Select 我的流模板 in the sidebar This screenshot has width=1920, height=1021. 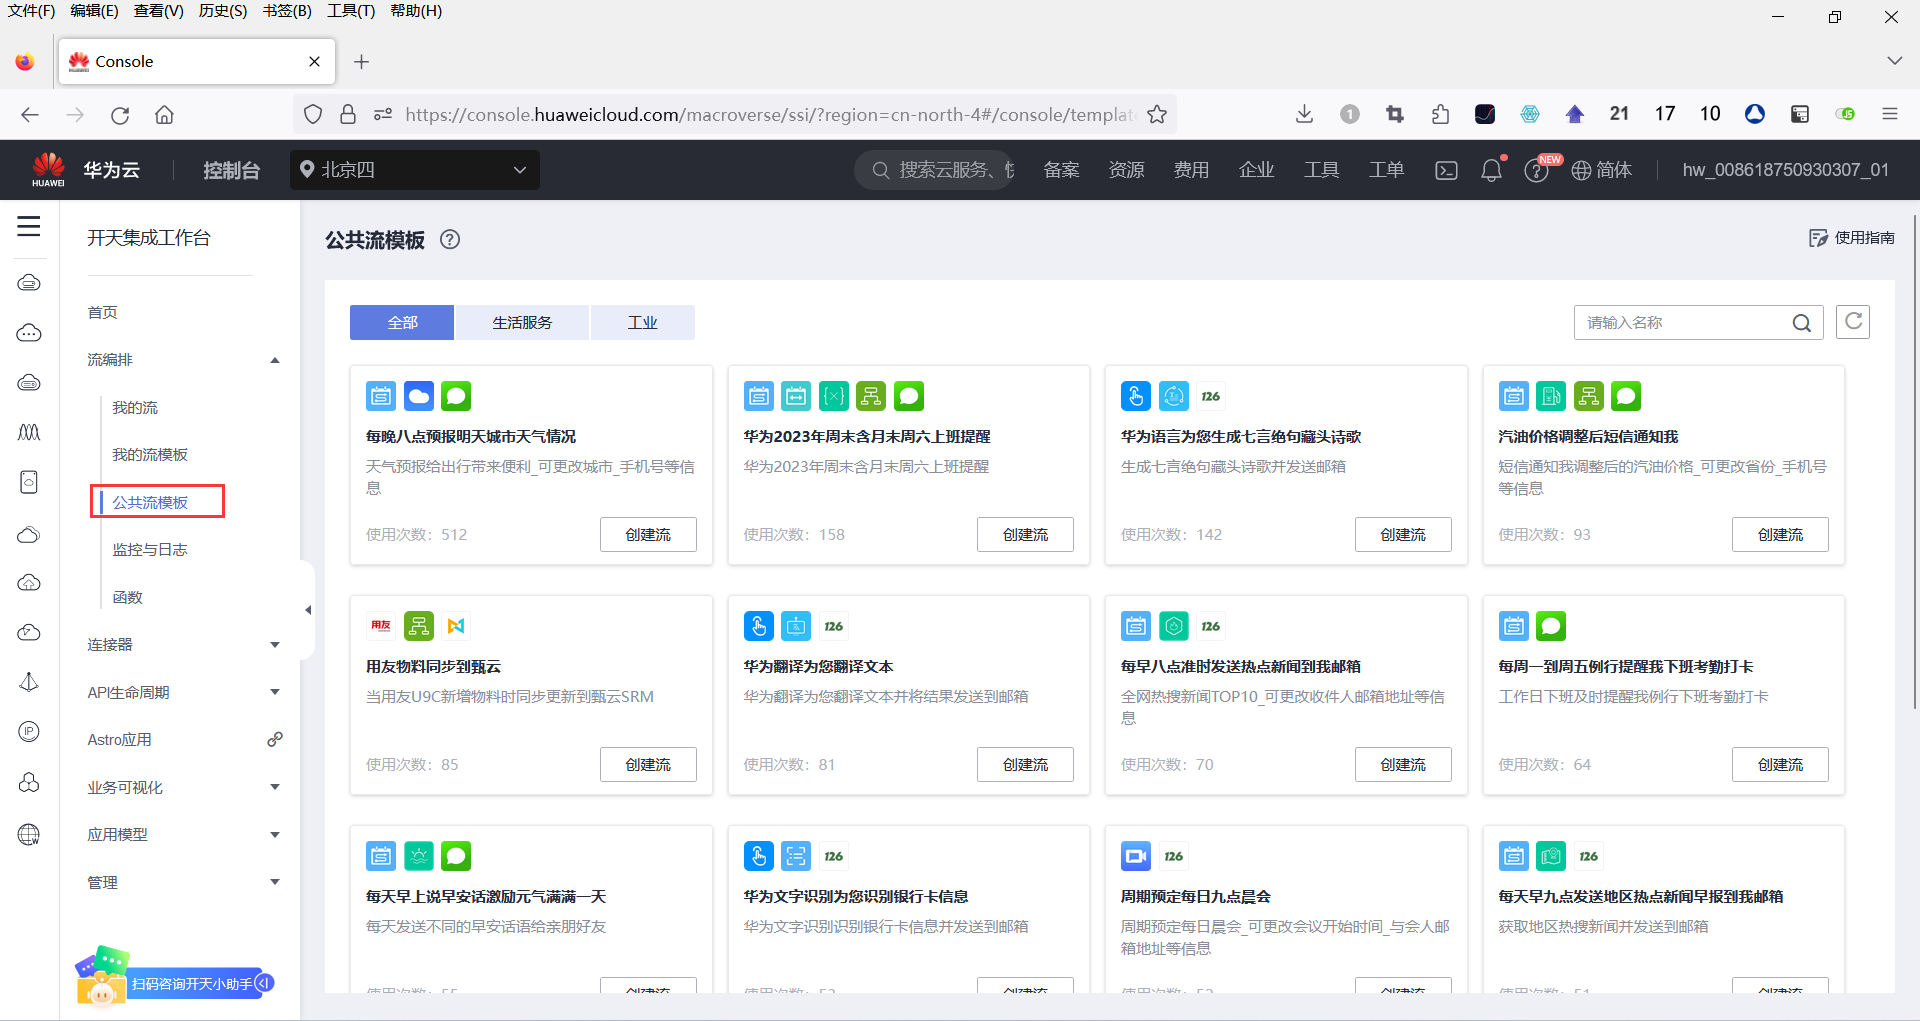[x=150, y=454]
